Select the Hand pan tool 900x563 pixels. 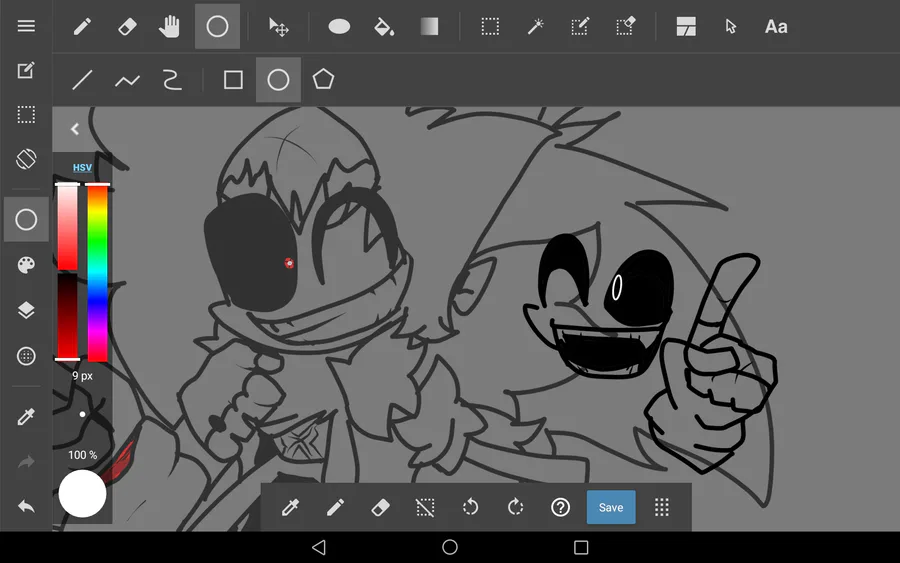tap(169, 26)
